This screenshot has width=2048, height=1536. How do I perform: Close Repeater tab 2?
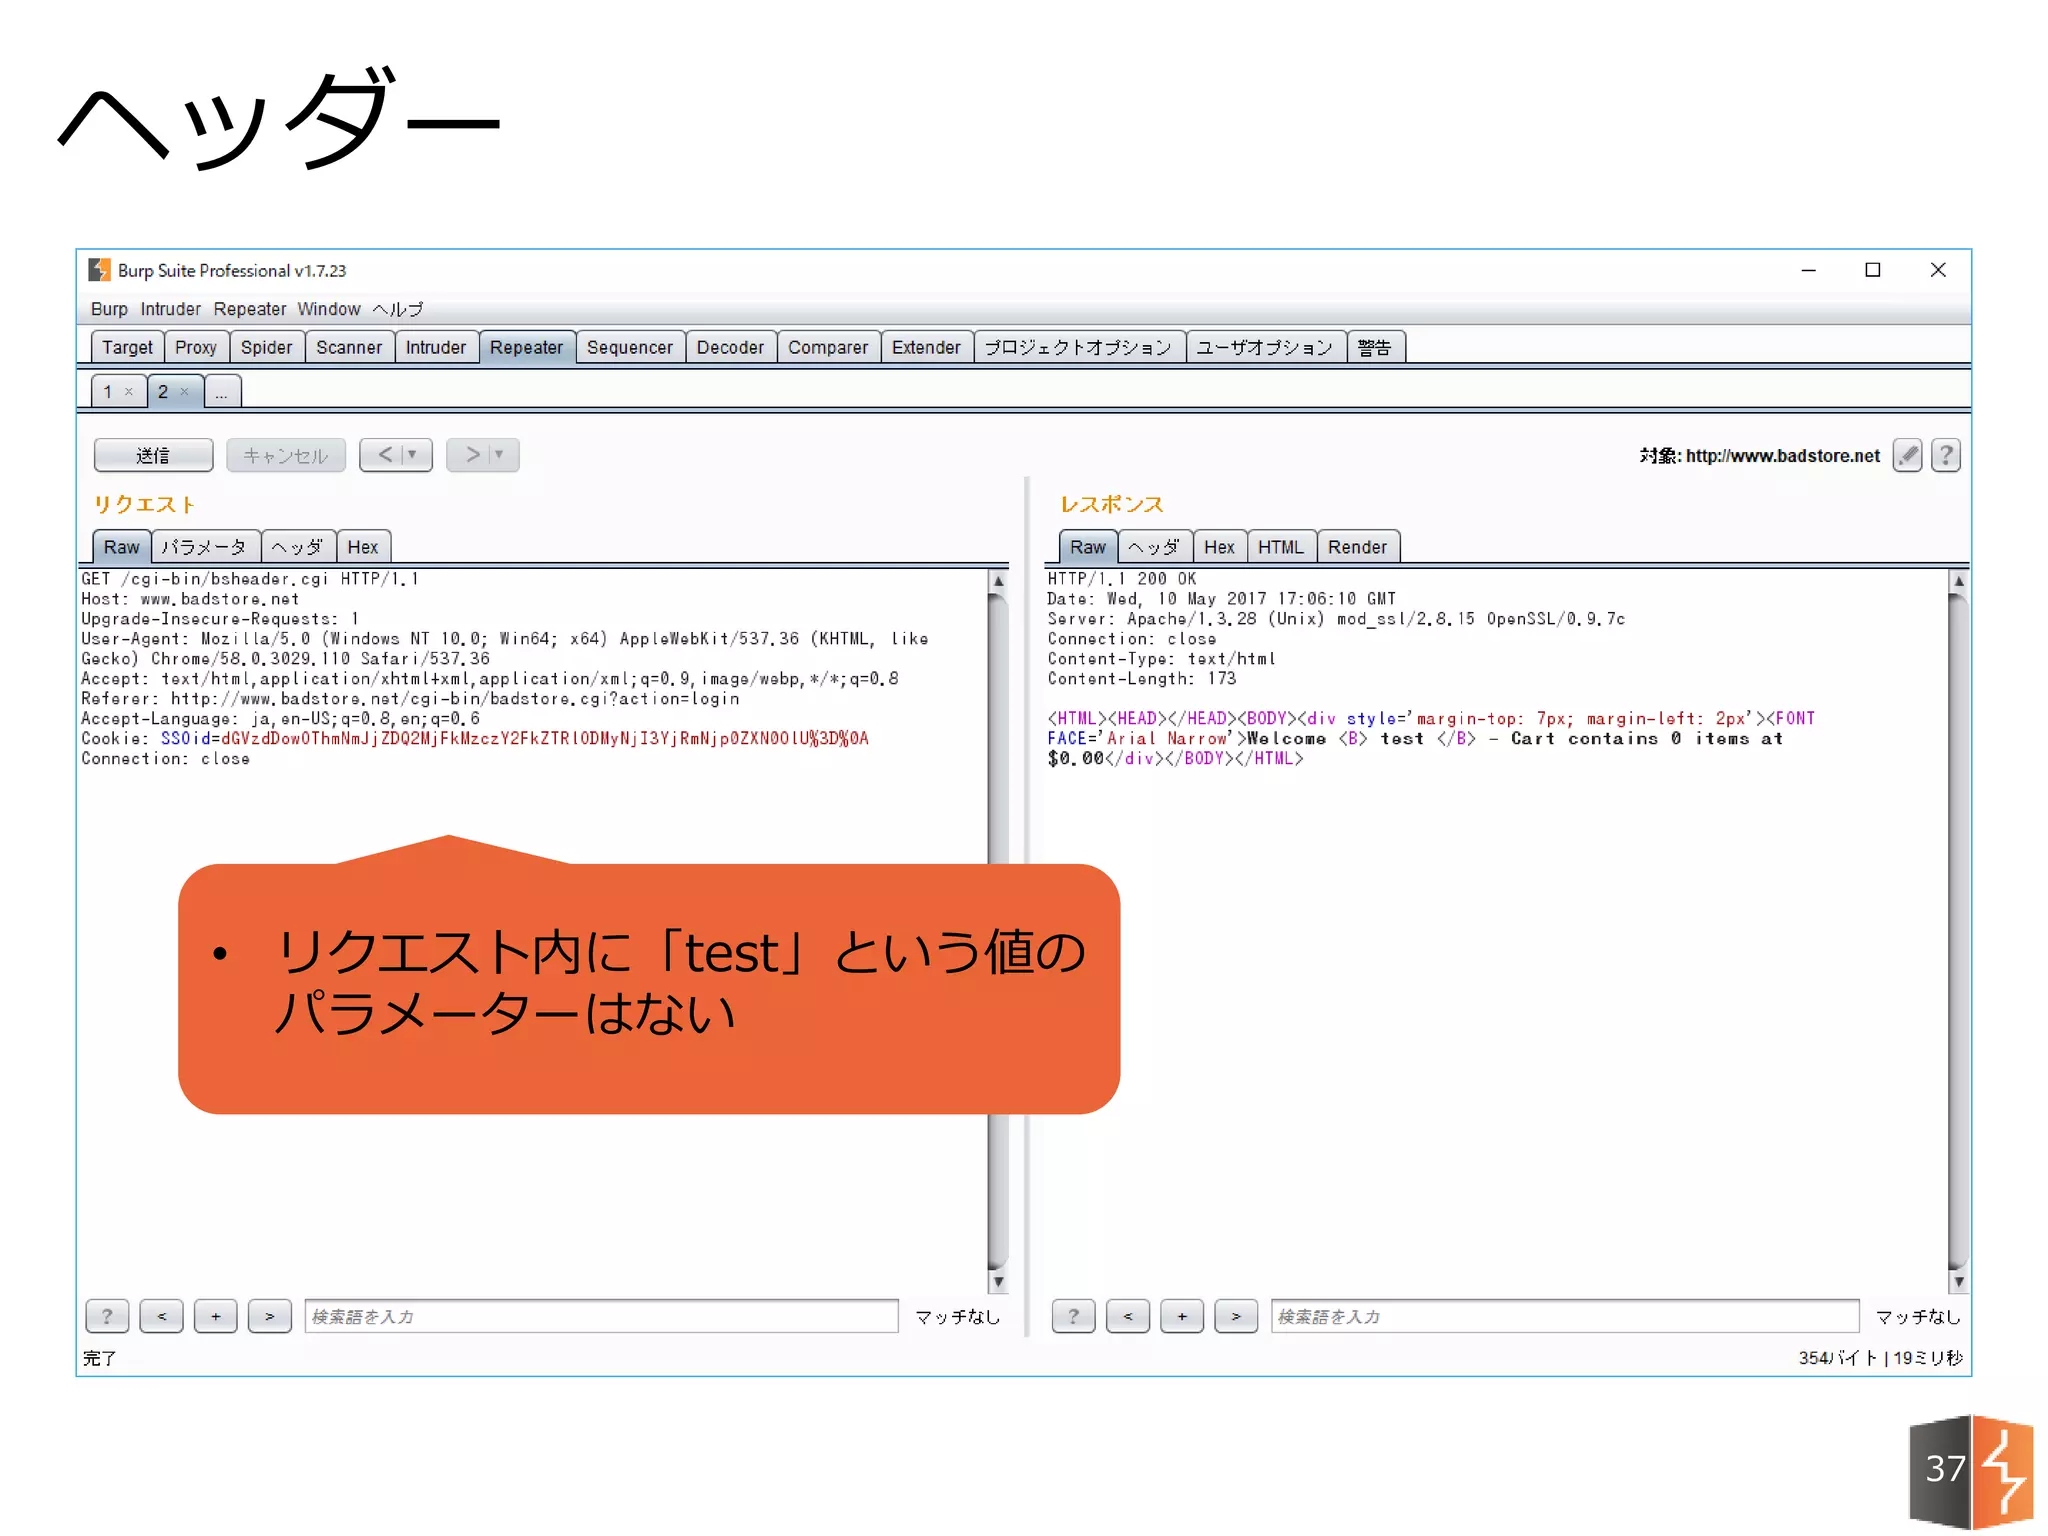[184, 392]
